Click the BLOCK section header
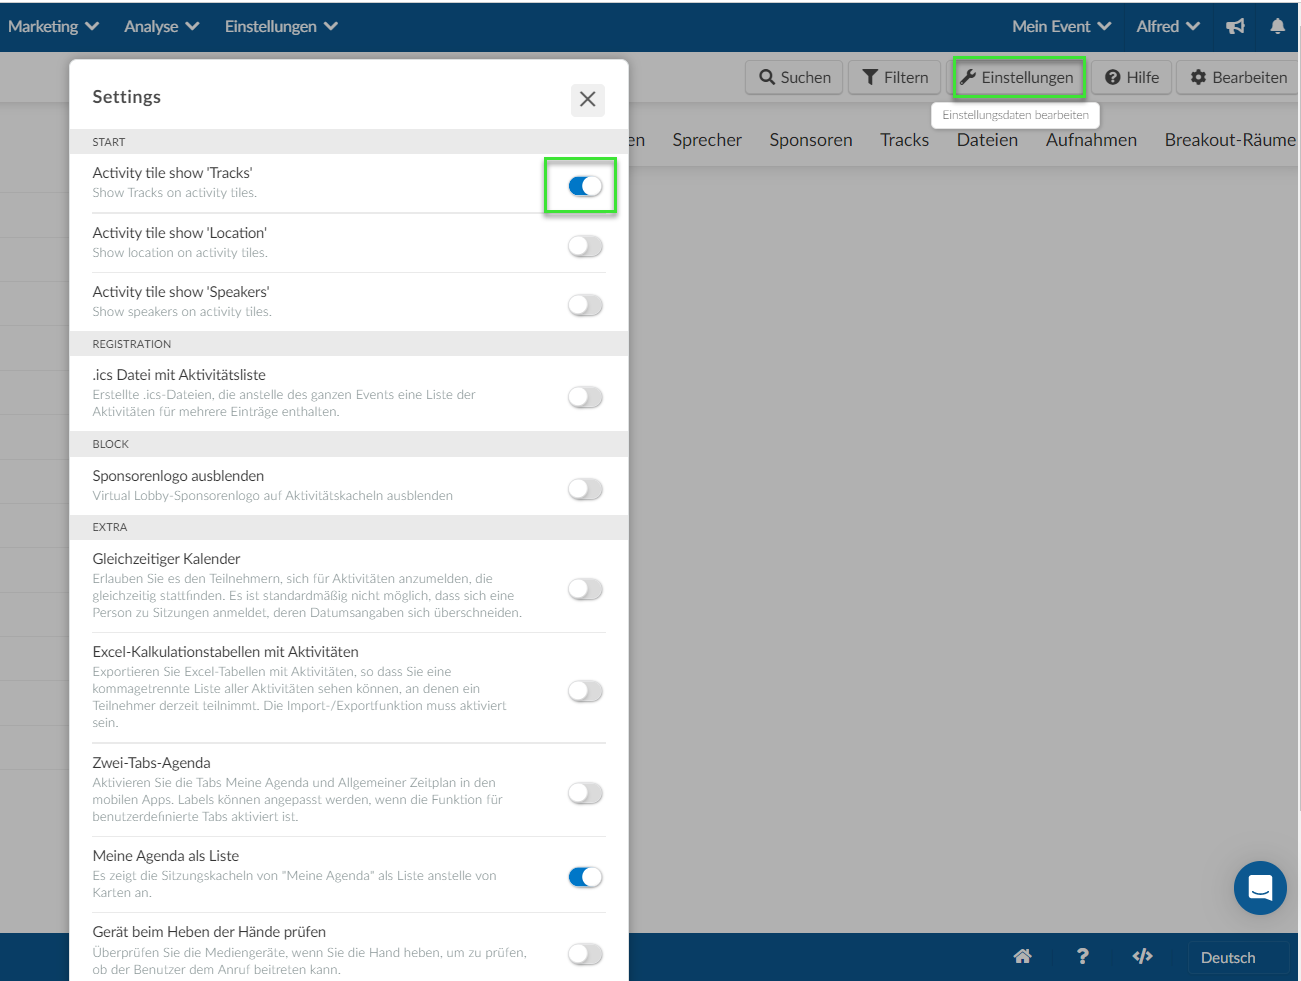The width and height of the screenshot is (1301, 981). (111, 444)
